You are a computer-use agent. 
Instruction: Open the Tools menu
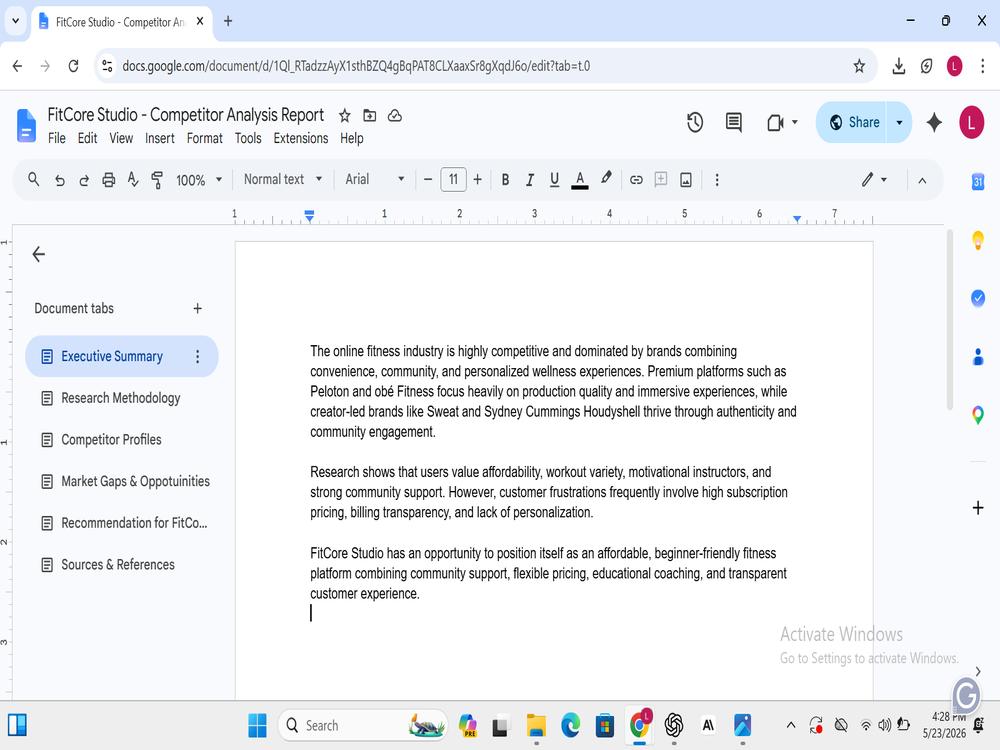point(248,138)
